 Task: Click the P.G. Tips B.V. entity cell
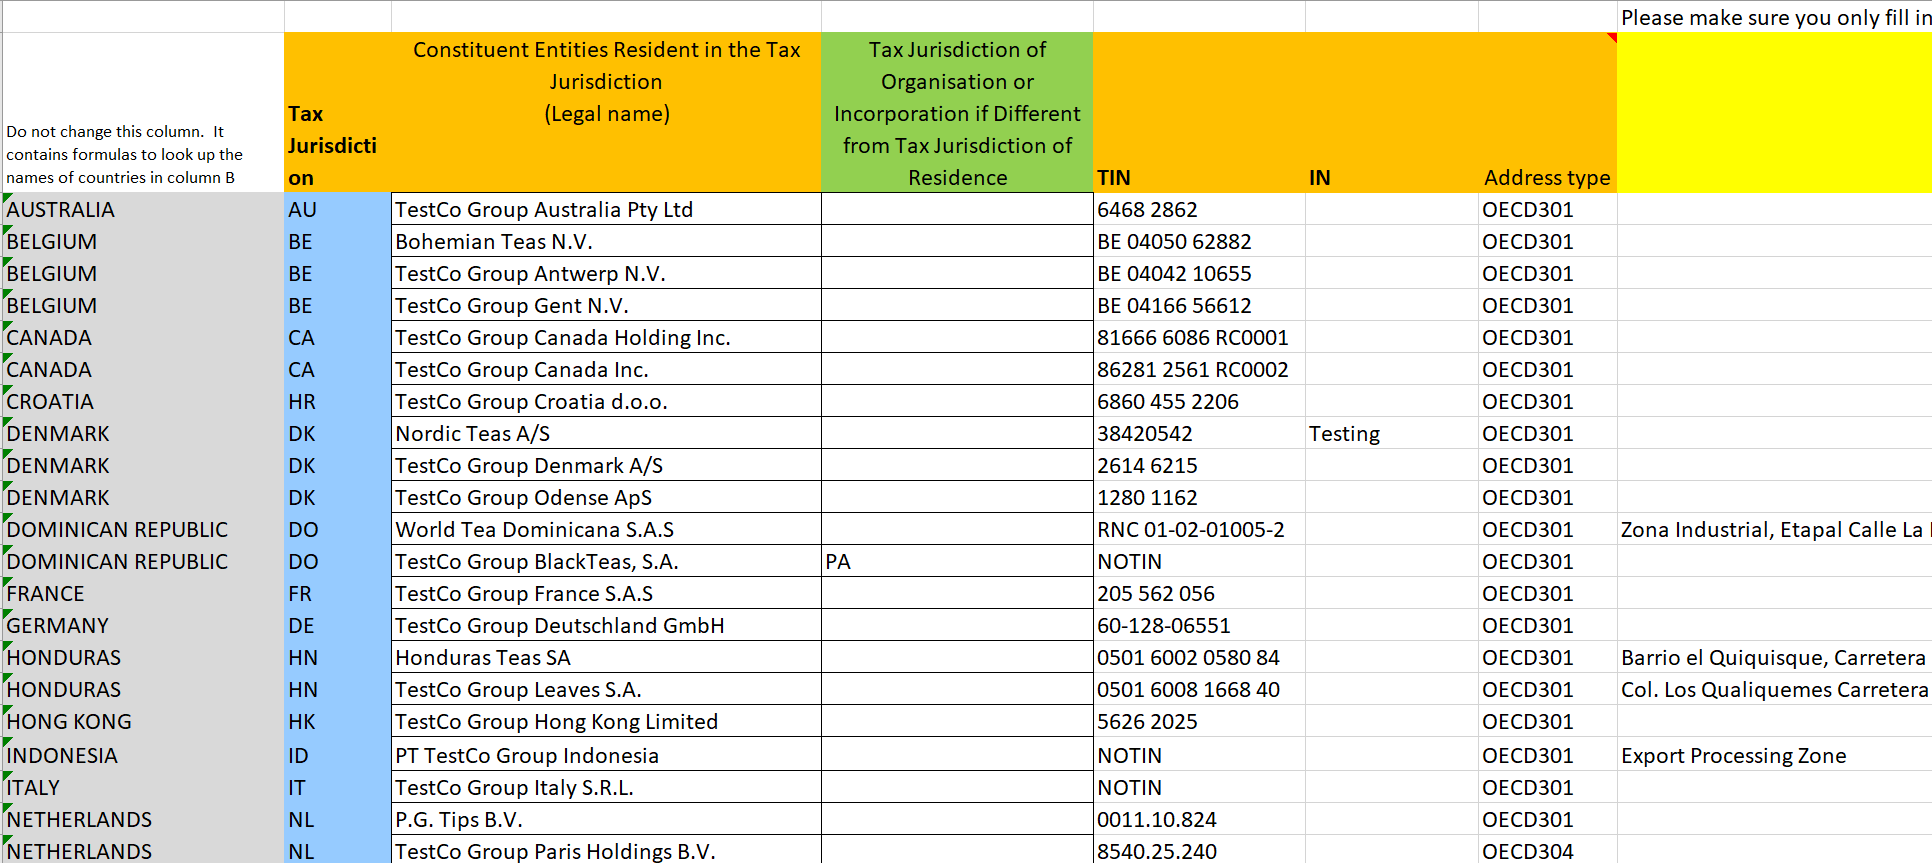[605, 820]
